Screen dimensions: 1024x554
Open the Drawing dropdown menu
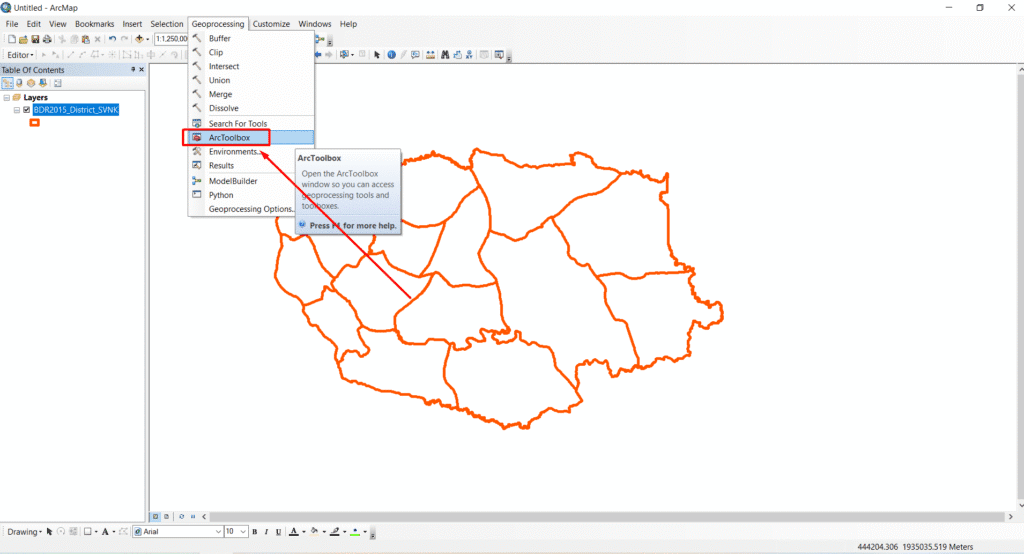coord(25,532)
